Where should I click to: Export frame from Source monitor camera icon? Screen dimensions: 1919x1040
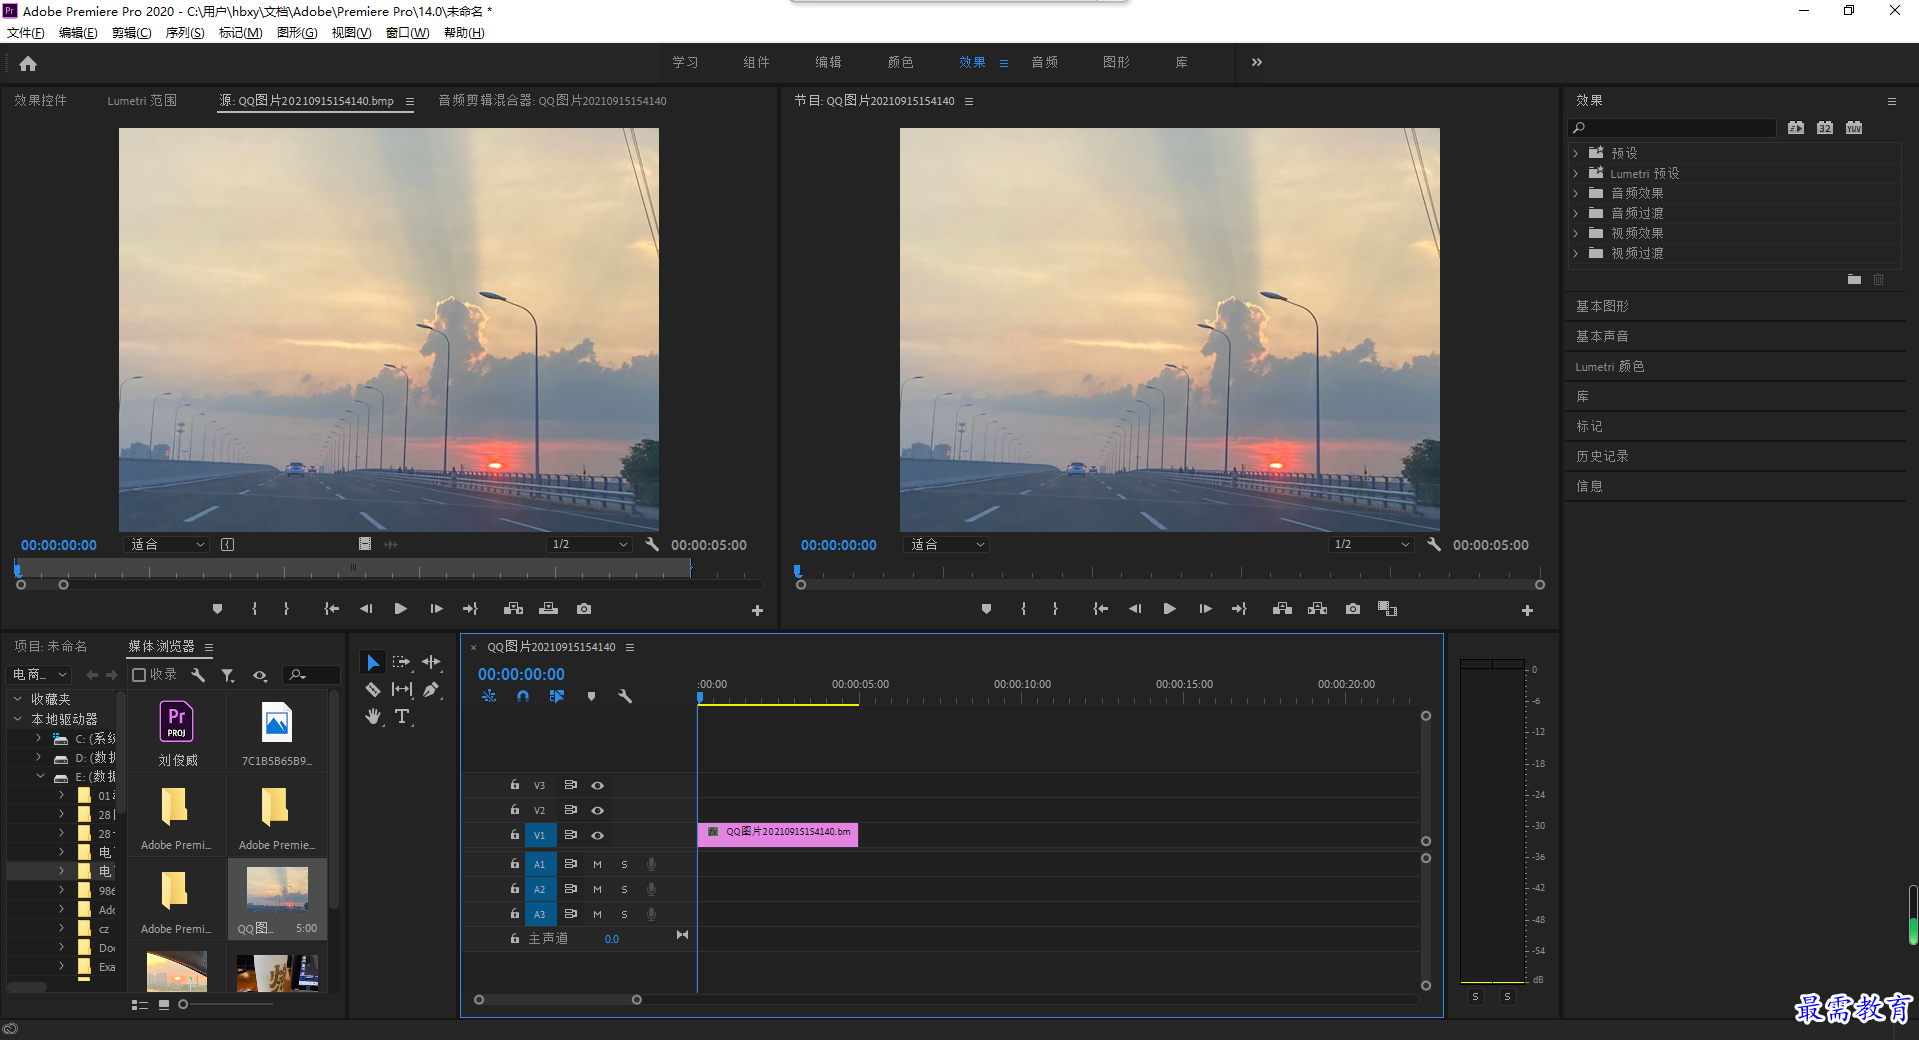tap(584, 608)
